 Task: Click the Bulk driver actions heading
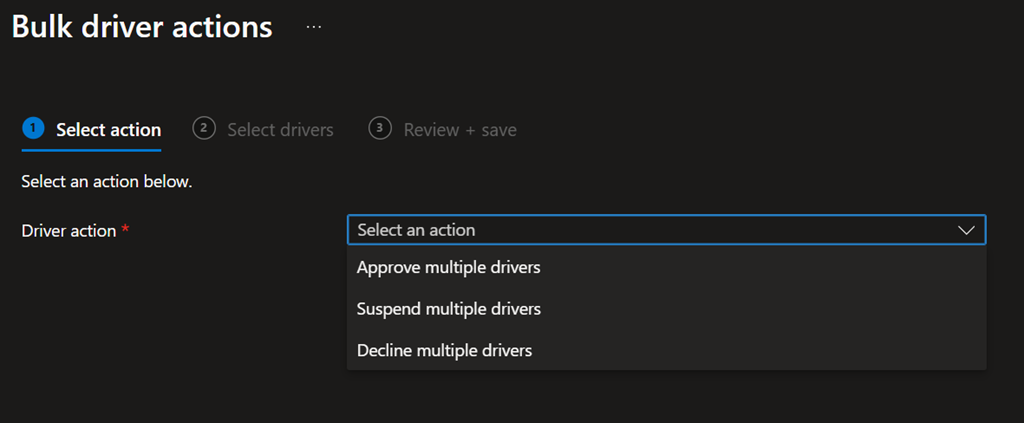pyautogui.click(x=142, y=27)
